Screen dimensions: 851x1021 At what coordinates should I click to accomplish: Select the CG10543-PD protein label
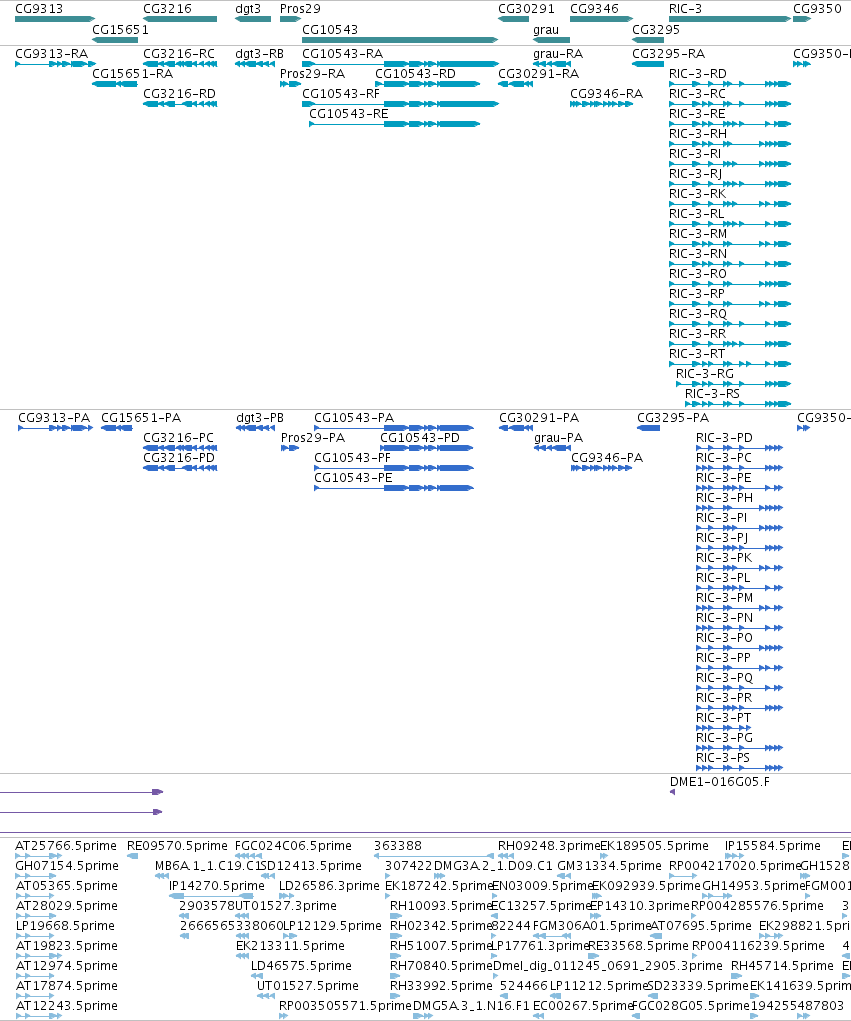[420, 438]
